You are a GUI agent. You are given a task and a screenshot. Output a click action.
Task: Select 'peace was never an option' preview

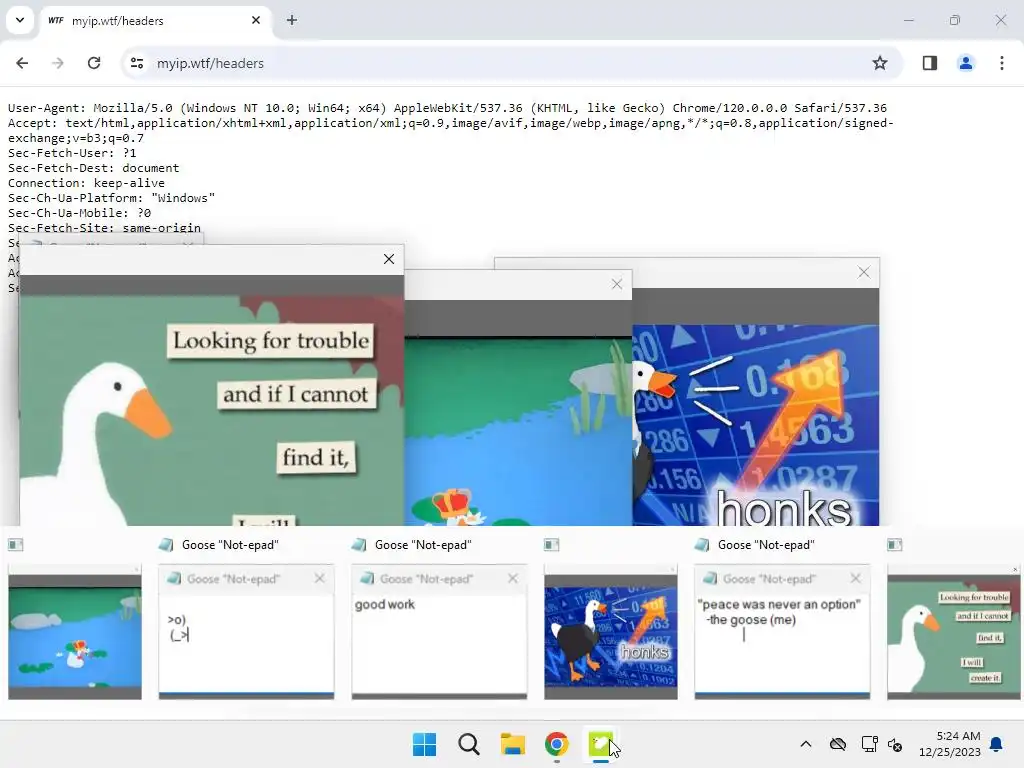pyautogui.click(x=782, y=632)
